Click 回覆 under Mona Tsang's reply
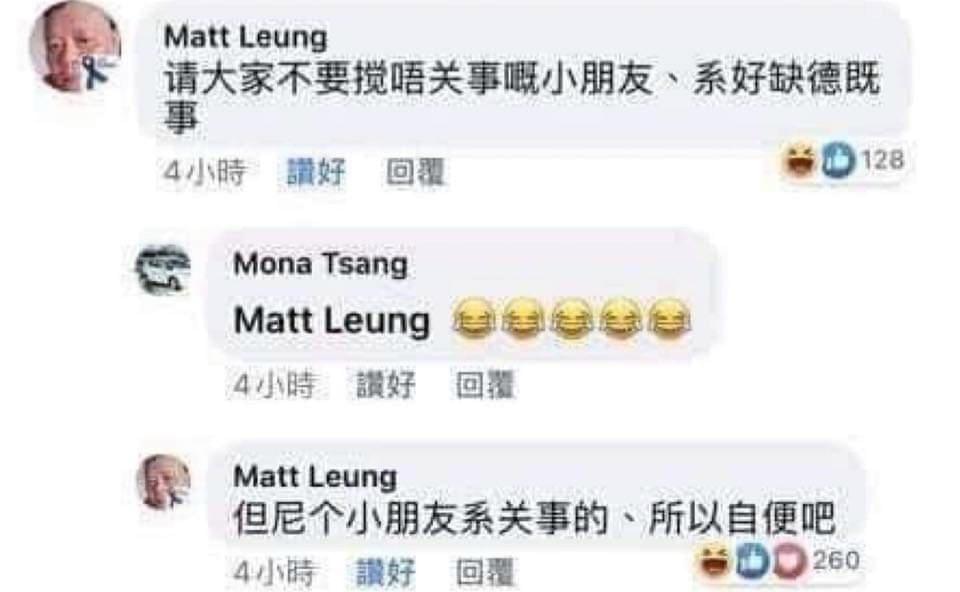Image resolution: width=960 pixels, height=592 pixels. click(485, 385)
